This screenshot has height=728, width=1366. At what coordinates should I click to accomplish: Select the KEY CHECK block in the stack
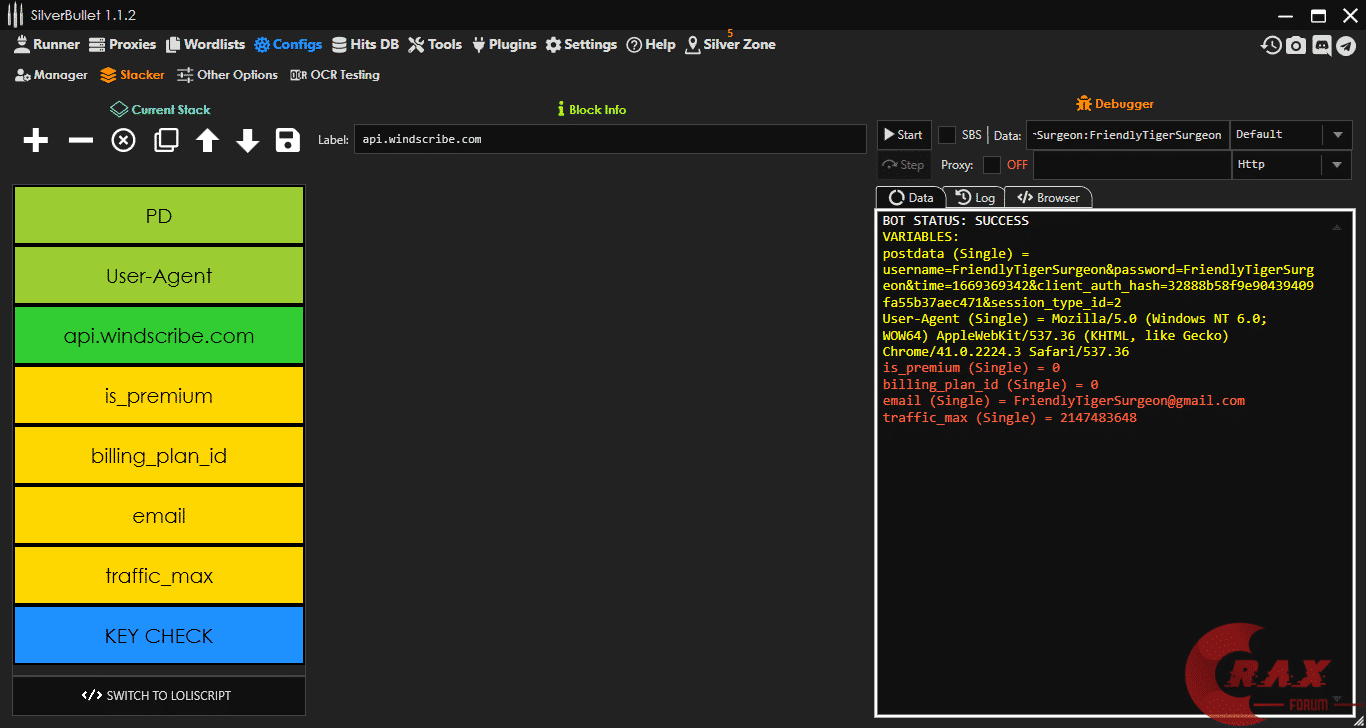click(x=159, y=636)
